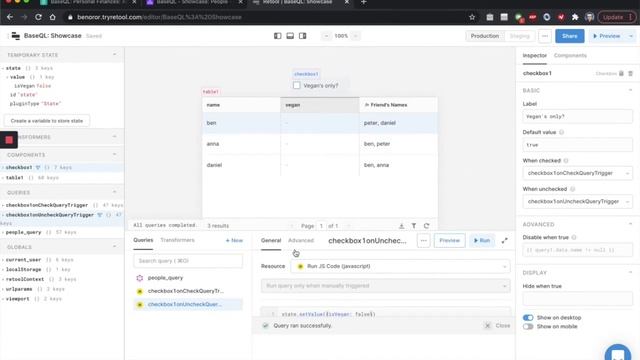
Task: Open the query General tab
Action: point(271,240)
